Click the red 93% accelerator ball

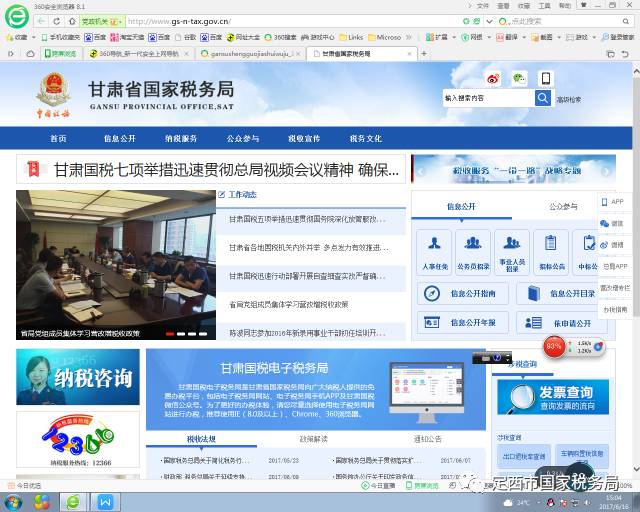click(553, 347)
